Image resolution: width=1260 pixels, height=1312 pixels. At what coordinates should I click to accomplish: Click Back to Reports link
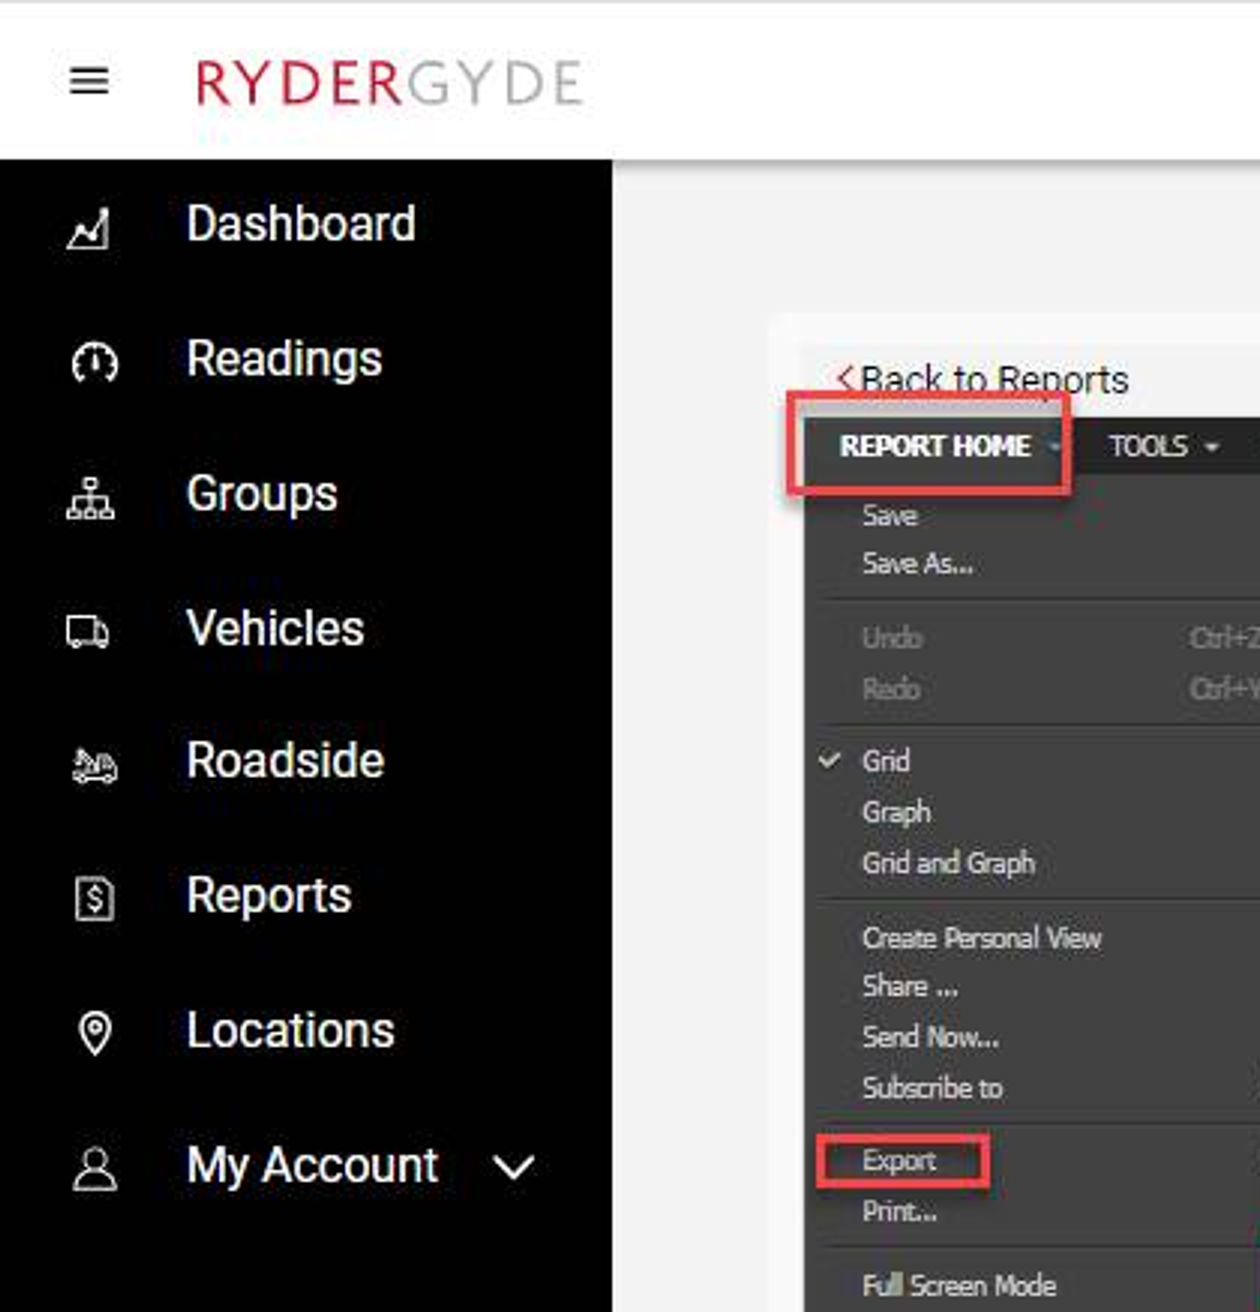[x=982, y=380]
